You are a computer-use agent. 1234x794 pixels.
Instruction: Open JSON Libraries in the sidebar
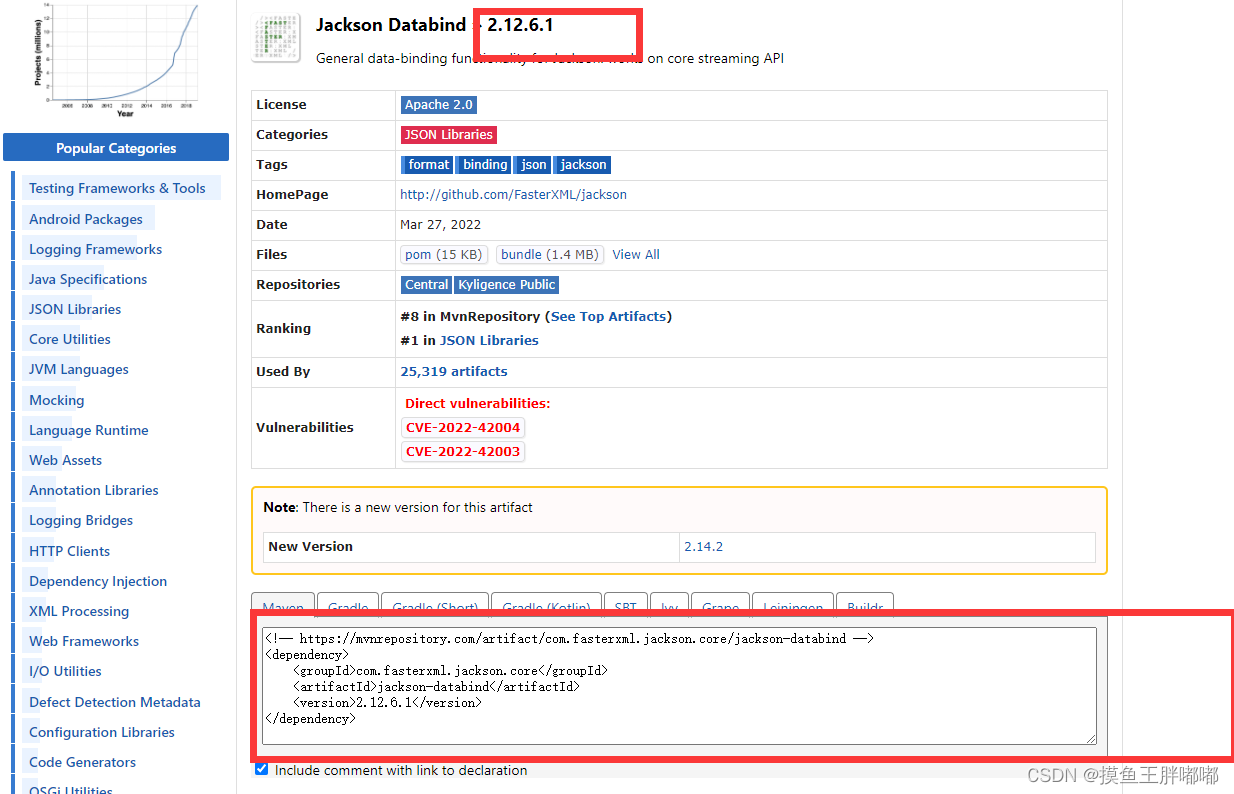coord(75,309)
